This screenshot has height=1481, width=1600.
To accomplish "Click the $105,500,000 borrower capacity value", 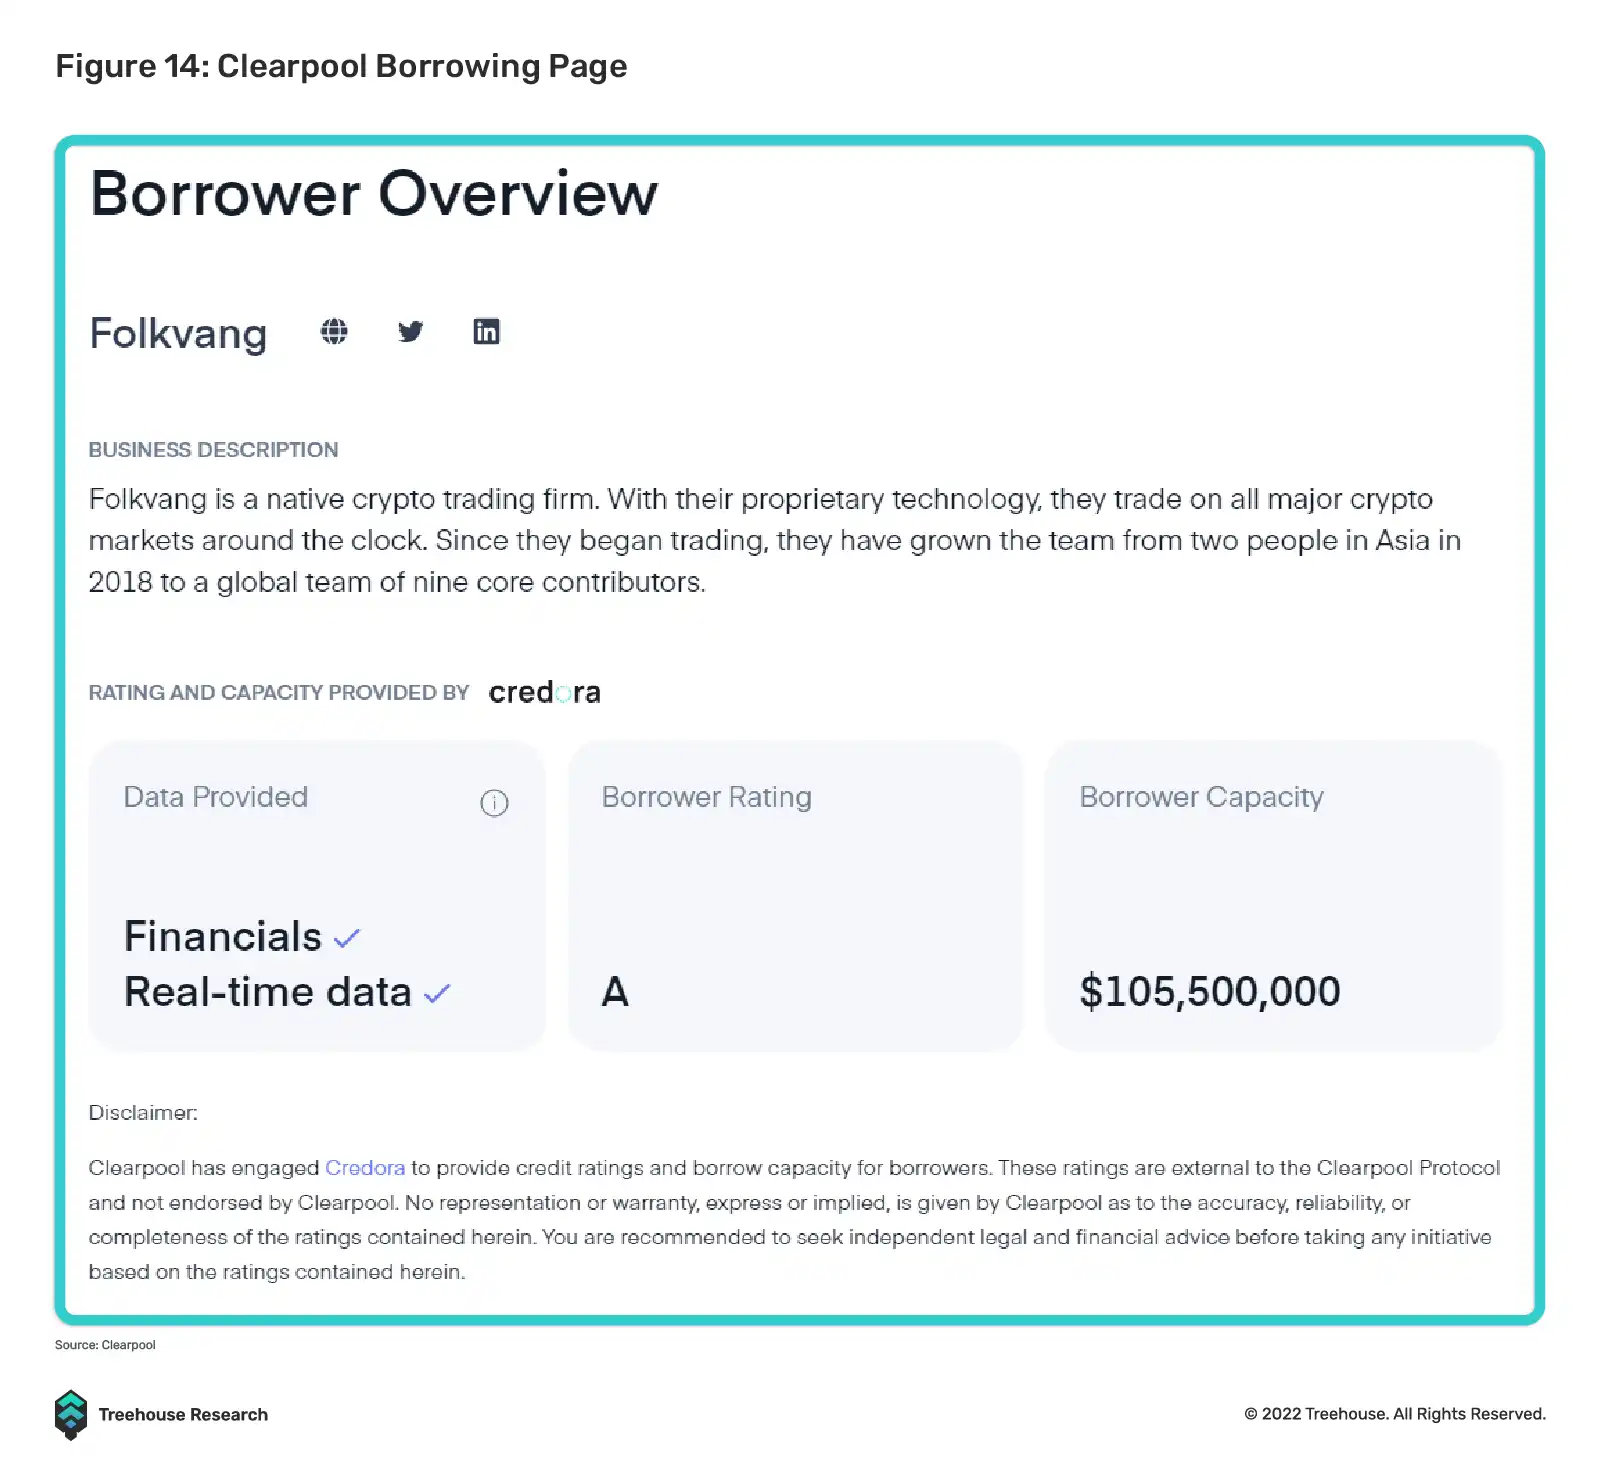I will (1210, 992).
